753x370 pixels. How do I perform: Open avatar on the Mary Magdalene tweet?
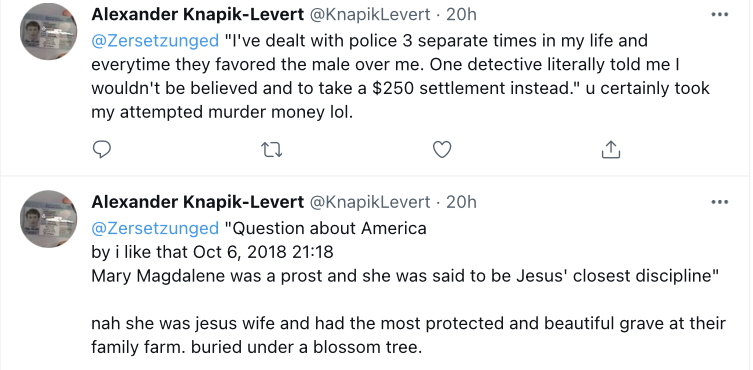(x=49, y=219)
